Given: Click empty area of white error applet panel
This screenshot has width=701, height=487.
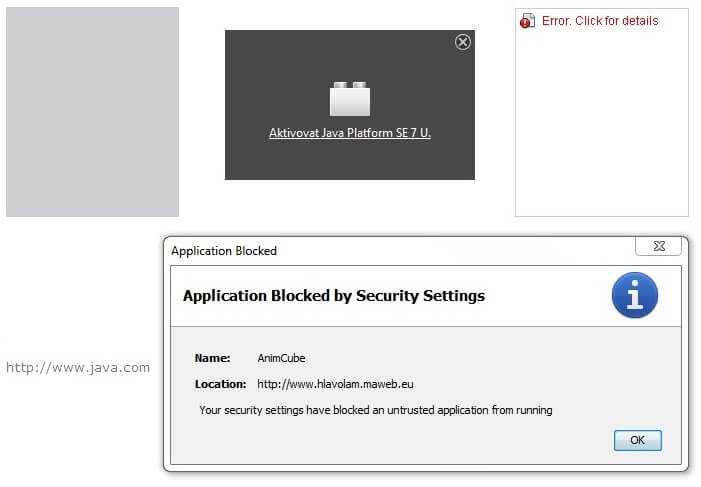Looking at the screenshot, I should (x=602, y=125).
